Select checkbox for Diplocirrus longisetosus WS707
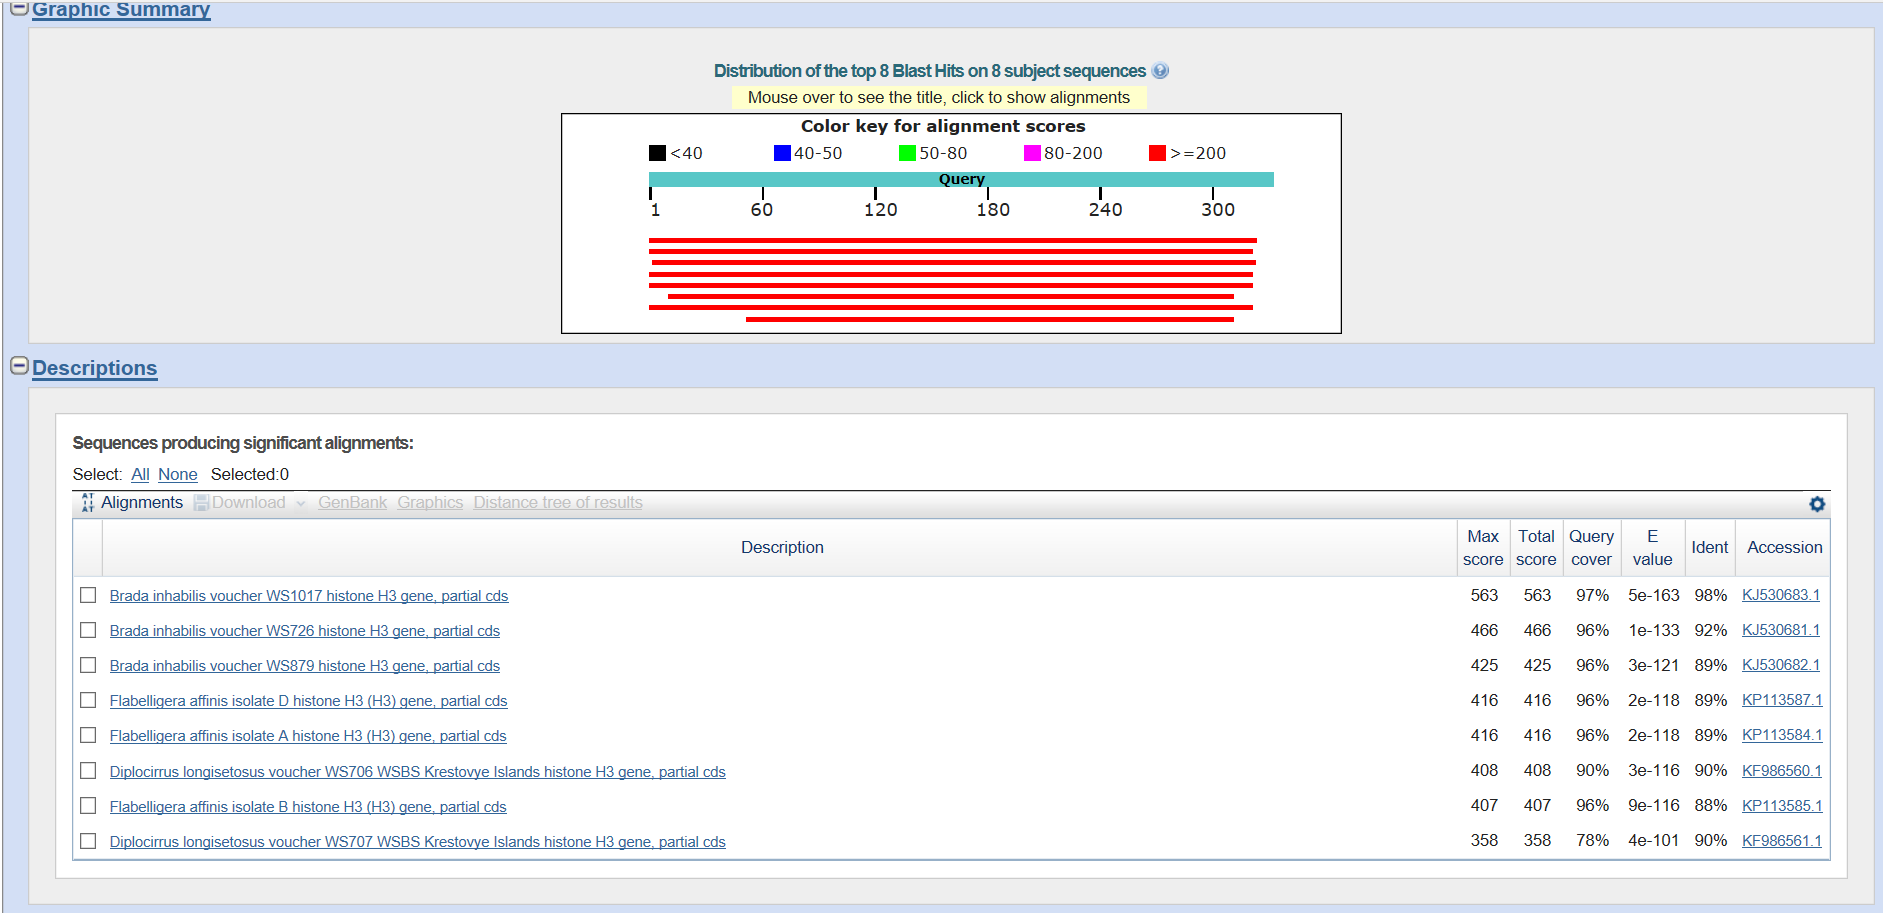1883x913 pixels. (x=88, y=841)
